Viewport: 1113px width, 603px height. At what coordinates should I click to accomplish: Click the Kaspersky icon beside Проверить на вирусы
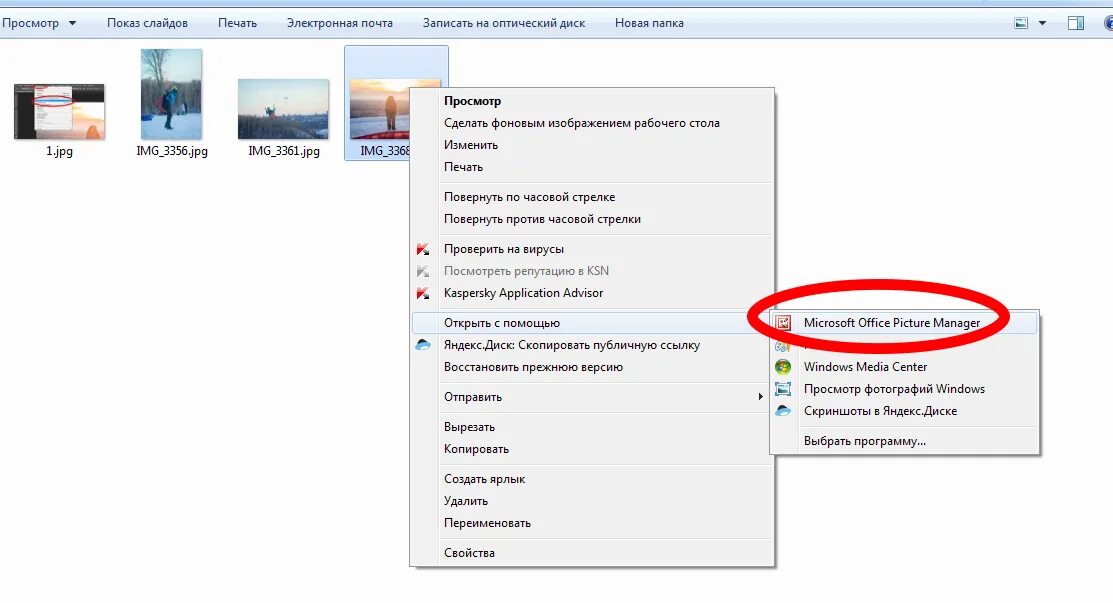[423, 249]
